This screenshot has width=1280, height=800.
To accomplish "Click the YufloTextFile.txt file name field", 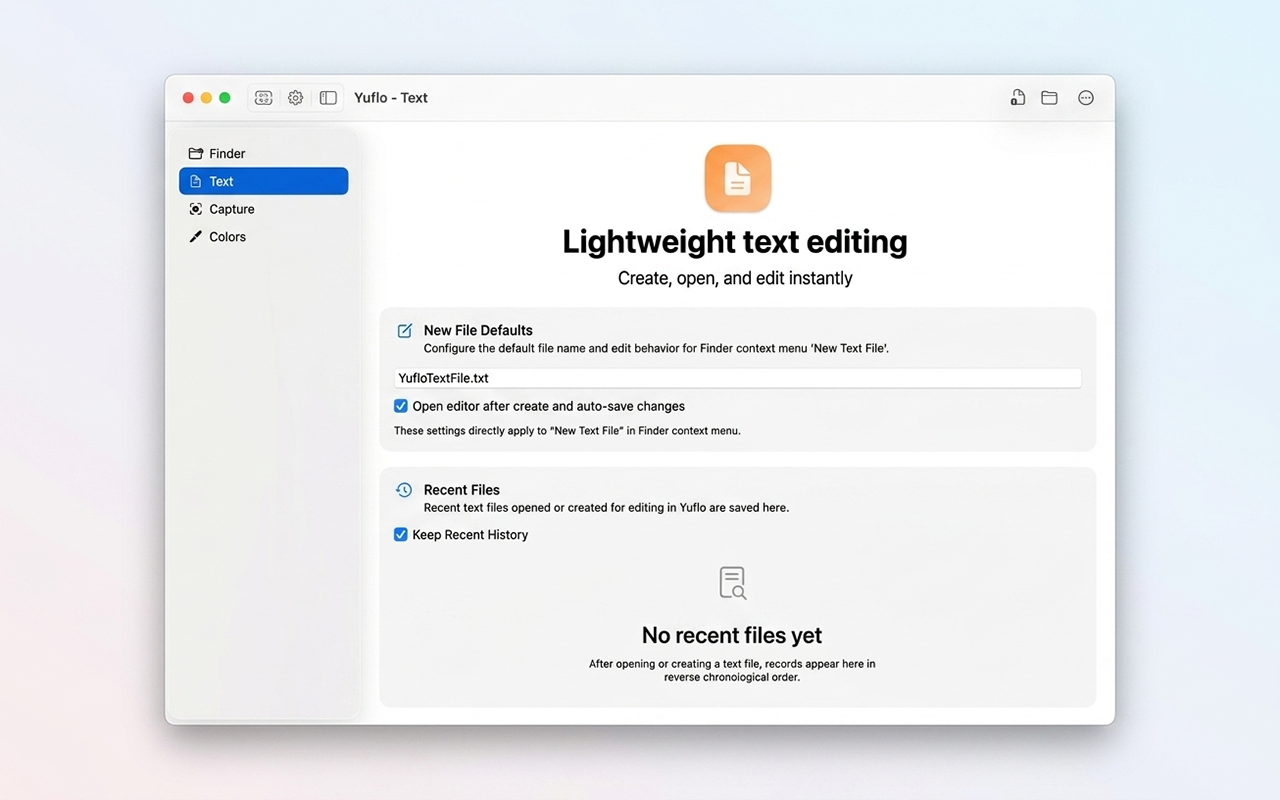I will coord(738,378).
